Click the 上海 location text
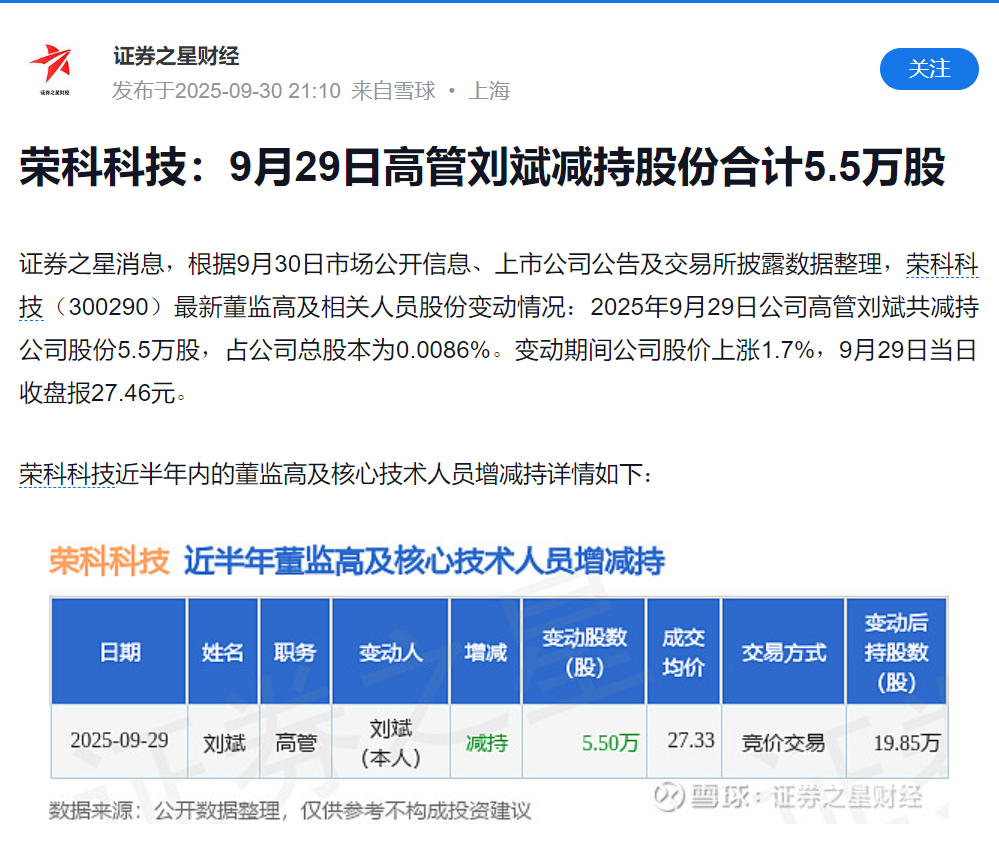 pyautogui.click(x=489, y=91)
